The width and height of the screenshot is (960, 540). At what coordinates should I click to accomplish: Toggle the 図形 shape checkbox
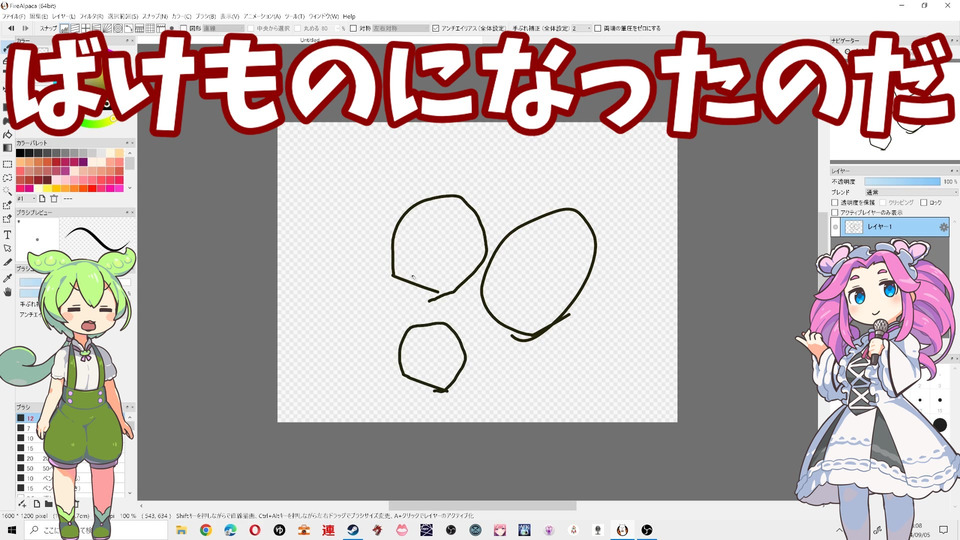[183, 28]
